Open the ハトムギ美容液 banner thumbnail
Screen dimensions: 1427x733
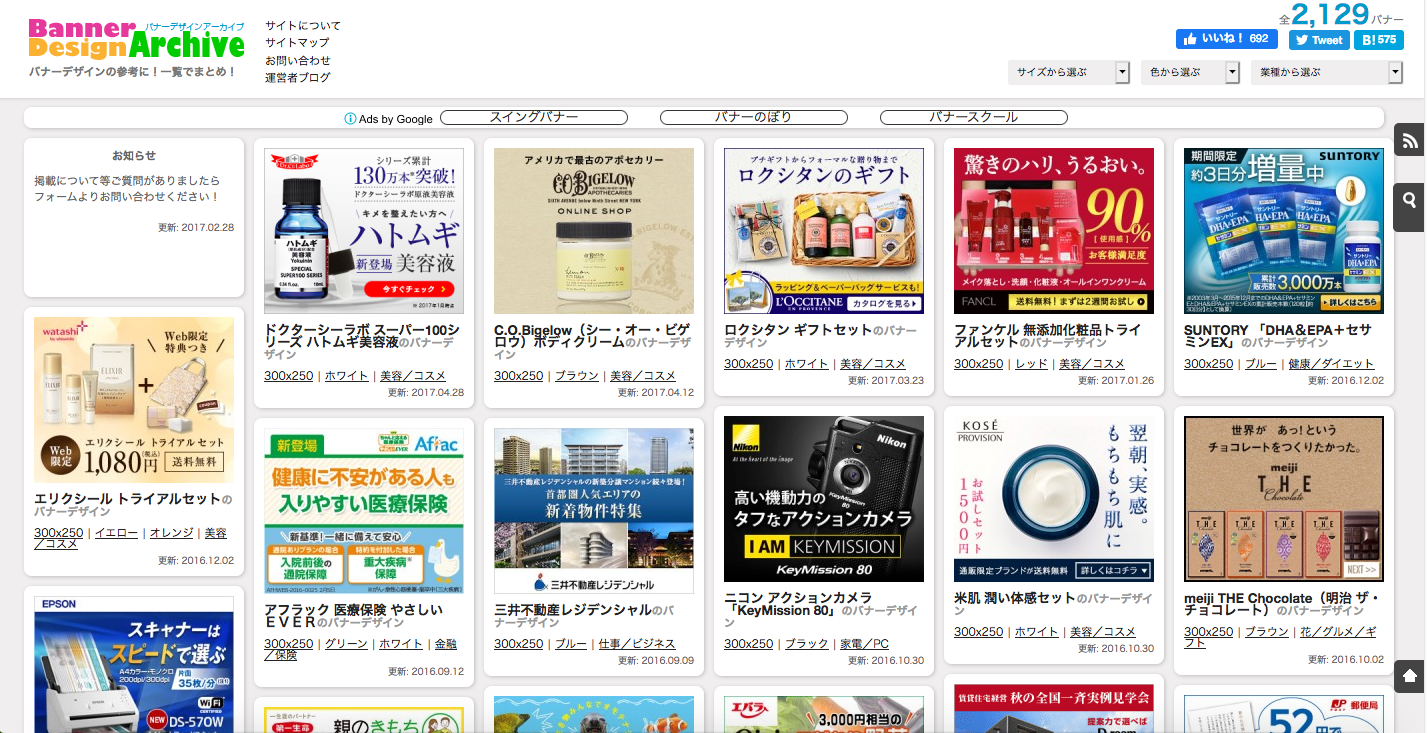(x=364, y=231)
